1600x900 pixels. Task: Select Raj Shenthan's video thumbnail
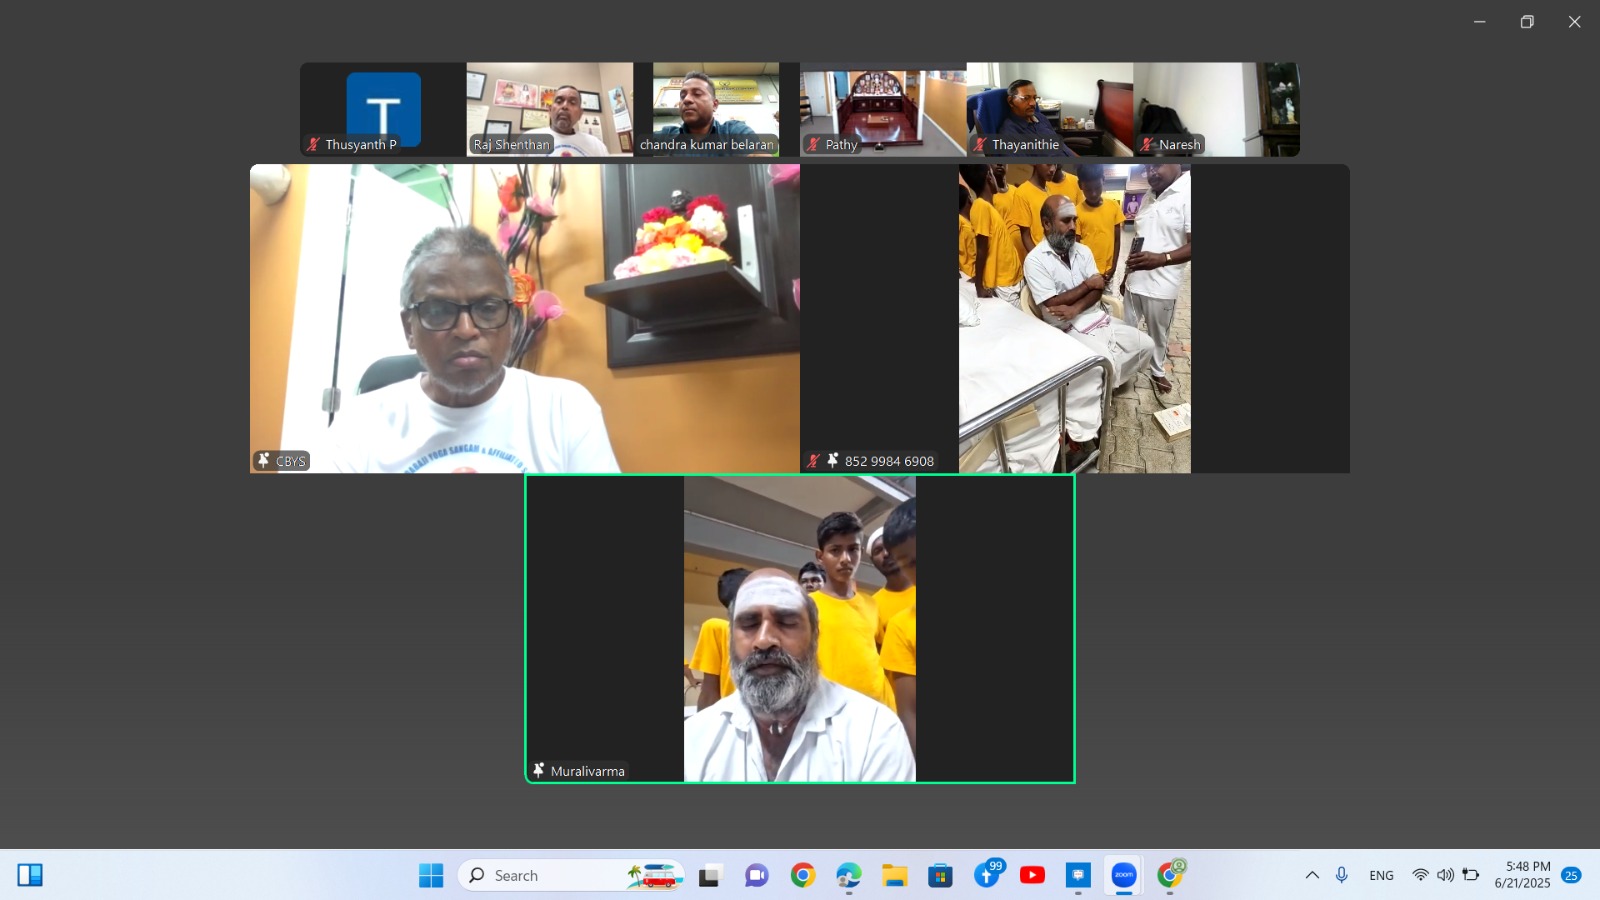(x=549, y=109)
